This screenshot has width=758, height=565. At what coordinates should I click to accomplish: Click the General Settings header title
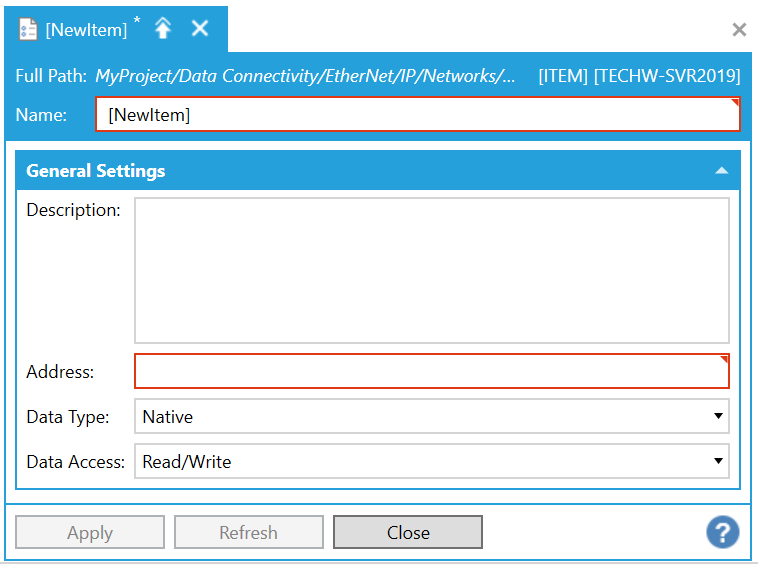pyautogui.click(x=96, y=171)
